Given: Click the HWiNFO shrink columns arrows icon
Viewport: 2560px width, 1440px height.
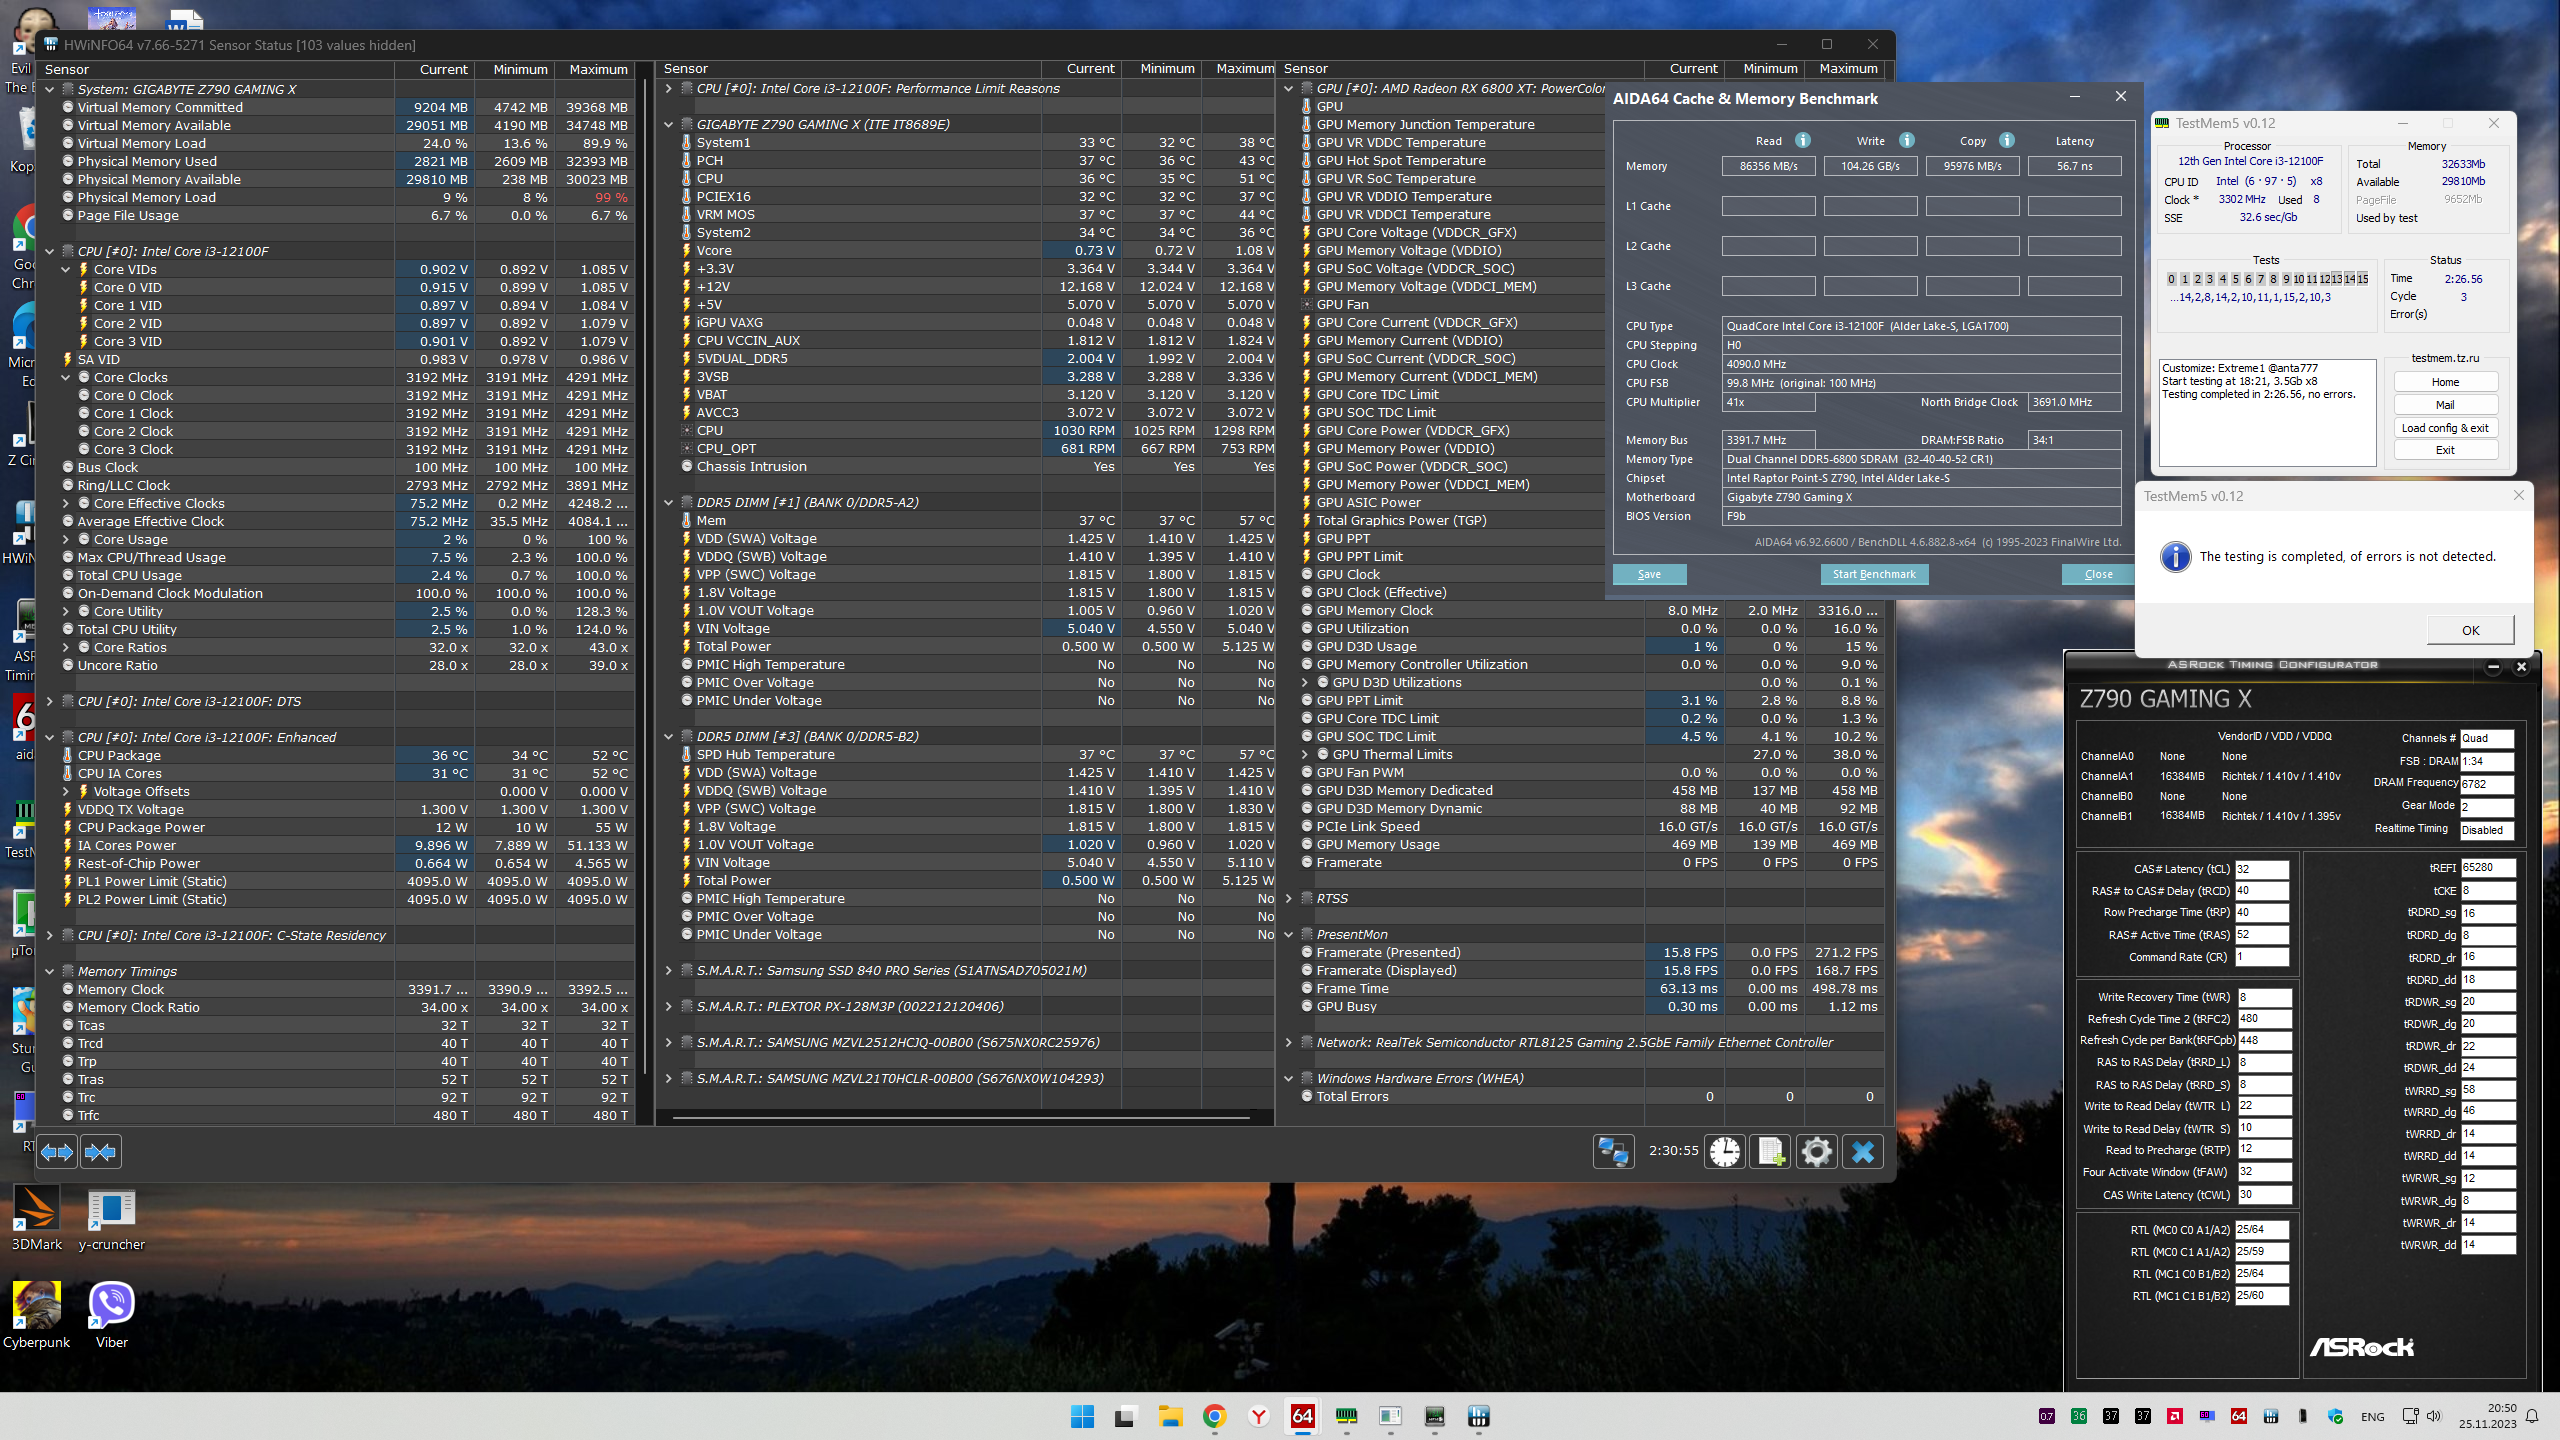Looking at the screenshot, I should [101, 1152].
